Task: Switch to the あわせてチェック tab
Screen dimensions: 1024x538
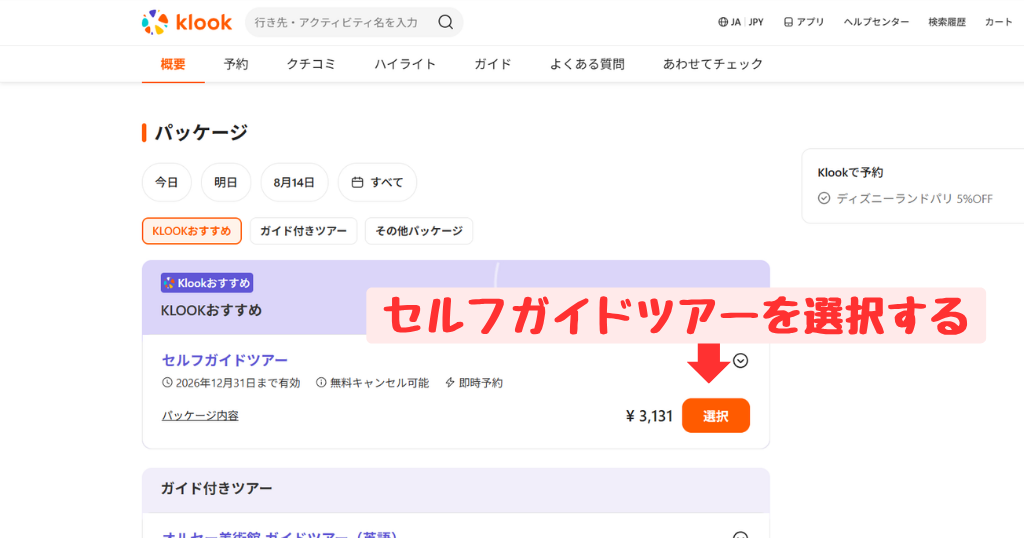Action: tap(712, 64)
